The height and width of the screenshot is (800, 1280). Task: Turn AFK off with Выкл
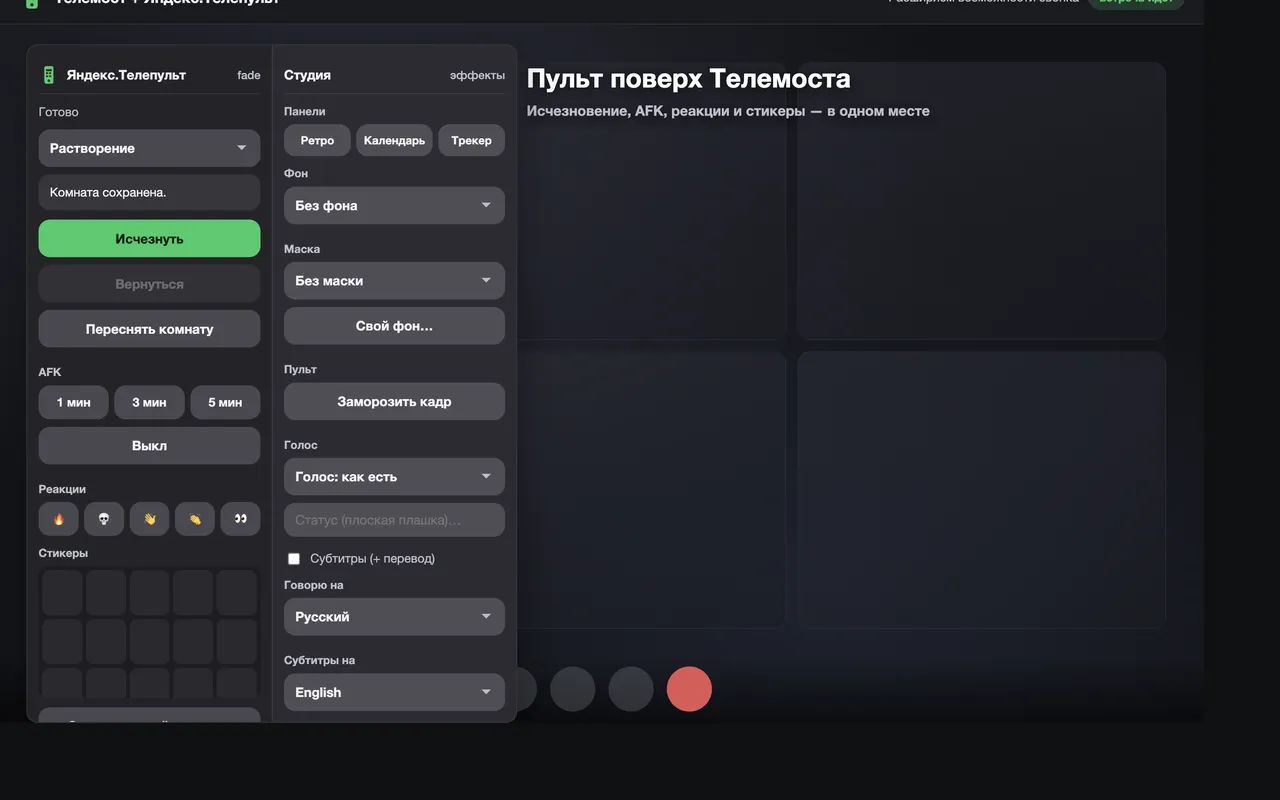pyautogui.click(x=149, y=446)
